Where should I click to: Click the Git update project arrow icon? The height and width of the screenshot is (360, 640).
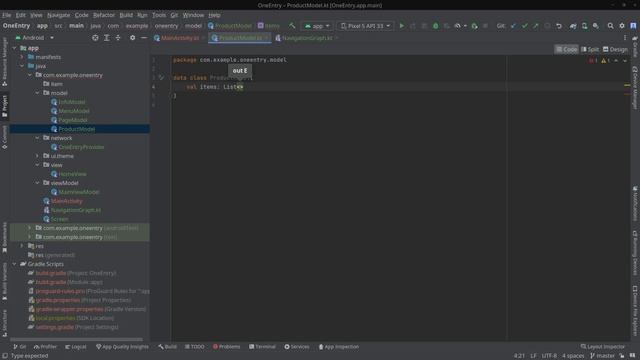513,26
